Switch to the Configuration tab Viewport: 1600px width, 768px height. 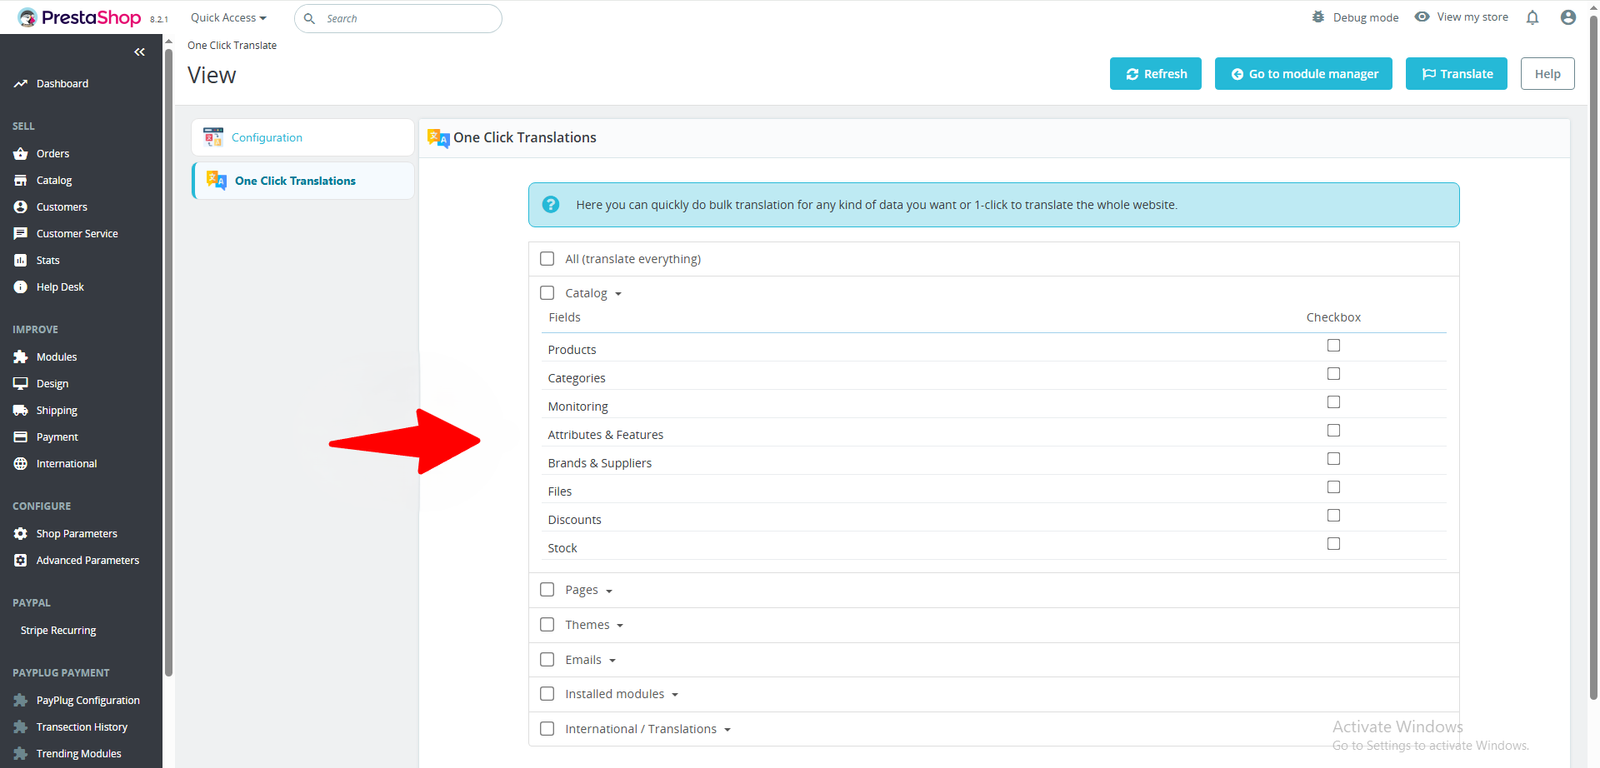267,138
